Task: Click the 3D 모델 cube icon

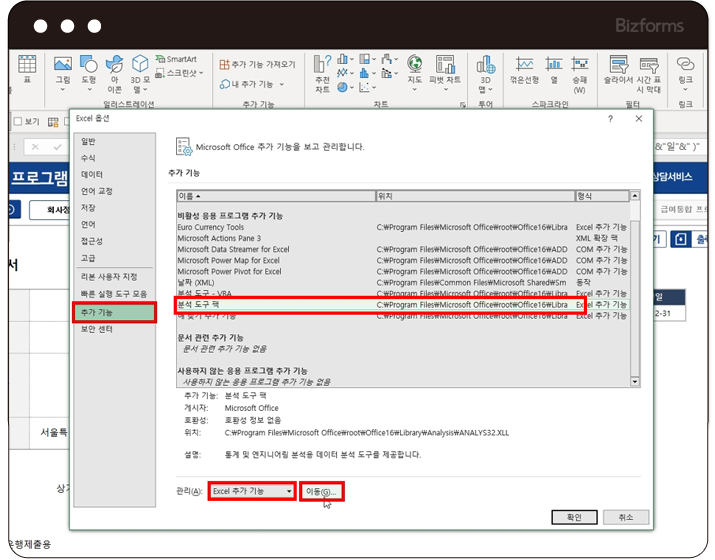Action: tap(140, 64)
